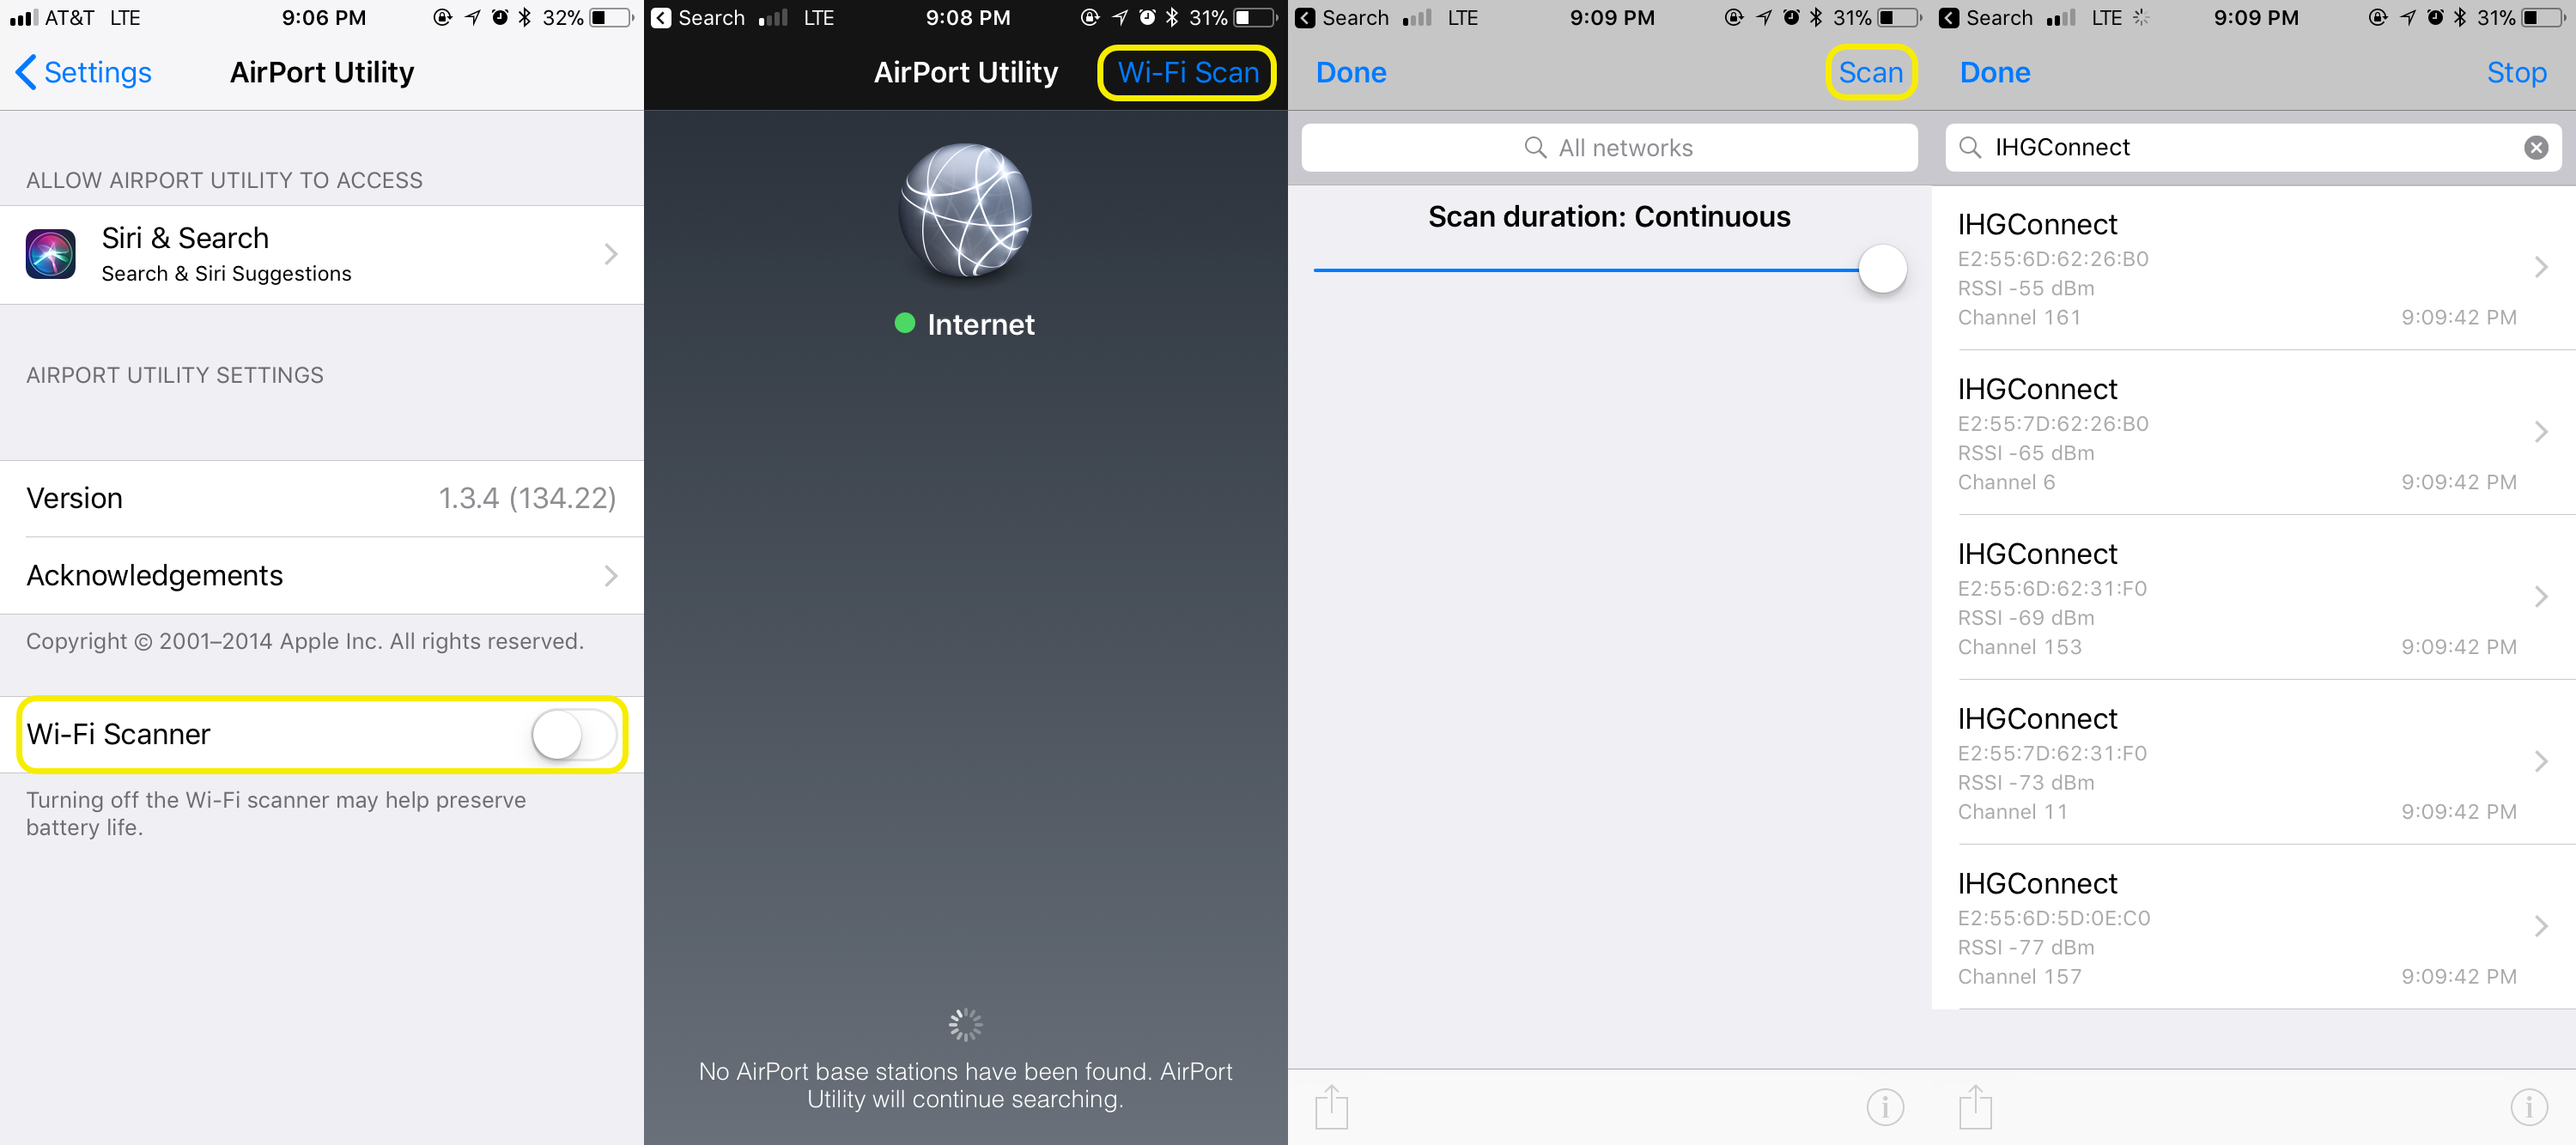The image size is (2576, 1145).
Task: Tap the AT&T signal bars icon
Action: (x=23, y=18)
